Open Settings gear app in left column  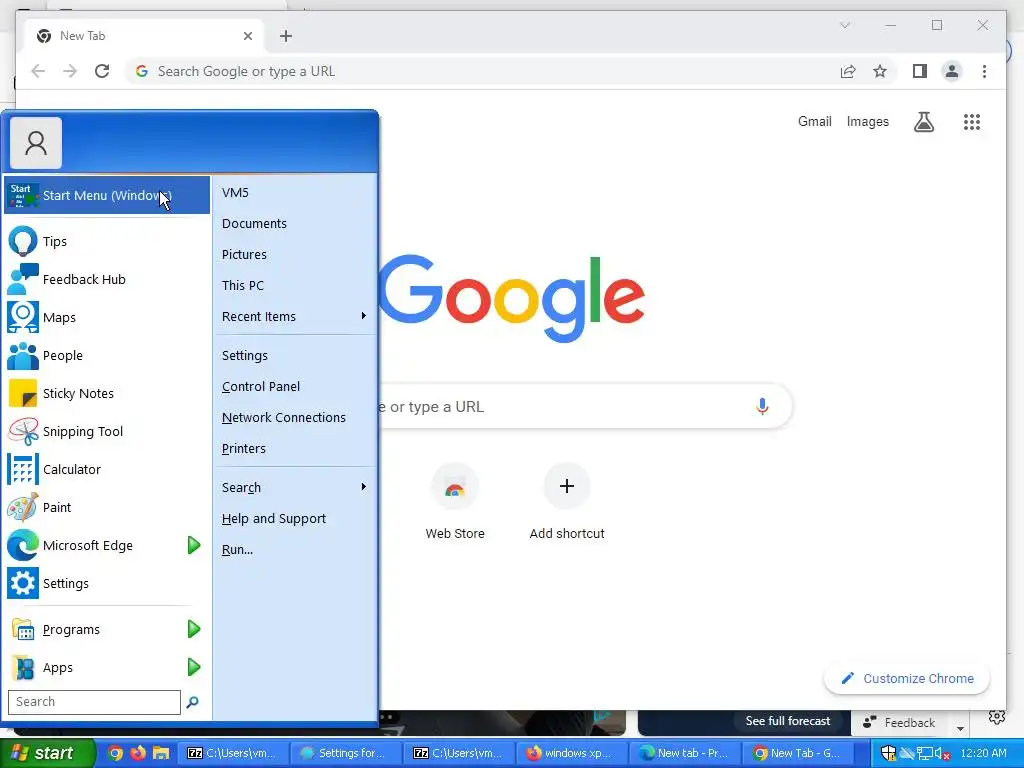pyautogui.click(x=108, y=583)
